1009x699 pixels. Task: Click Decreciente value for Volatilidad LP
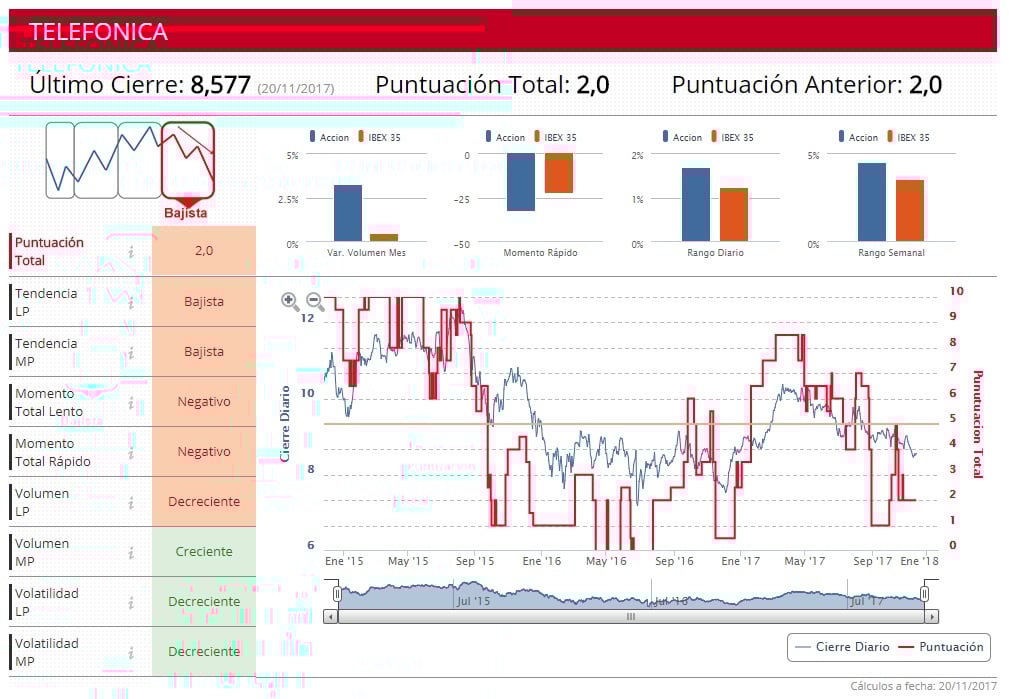pyautogui.click(x=204, y=602)
